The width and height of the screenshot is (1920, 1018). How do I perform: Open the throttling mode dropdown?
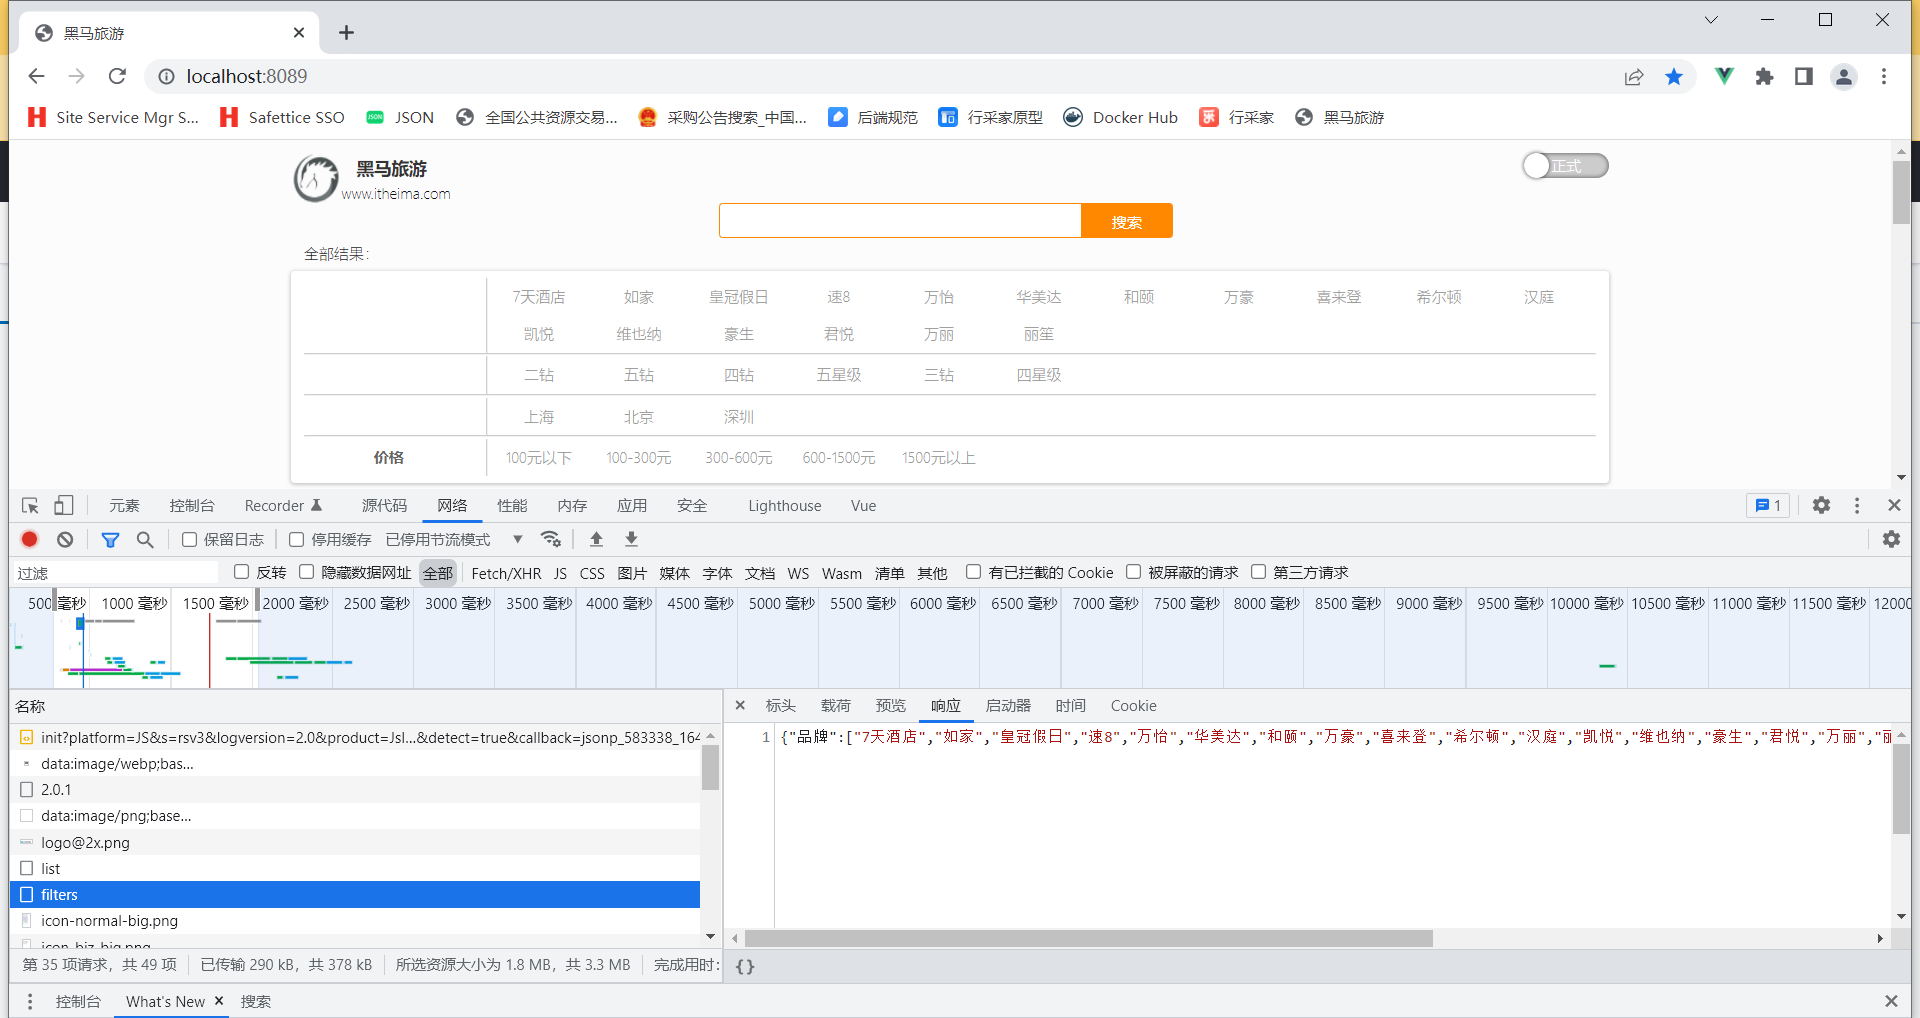(x=455, y=539)
